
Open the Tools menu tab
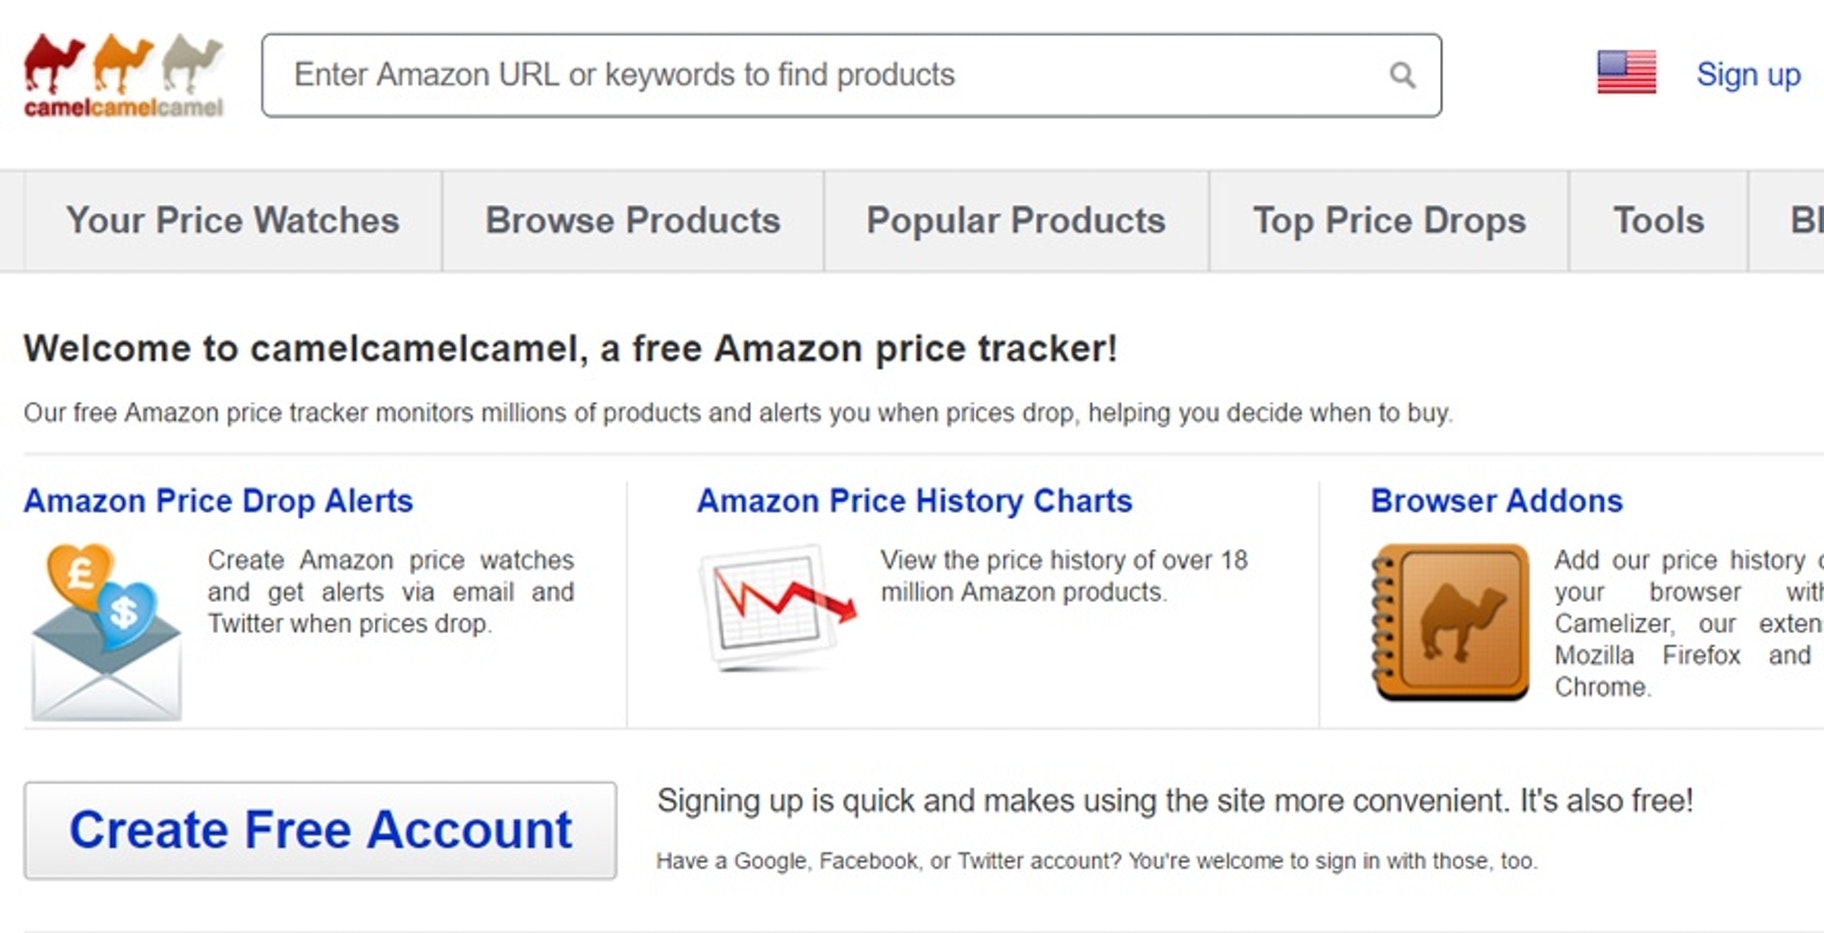[1658, 221]
